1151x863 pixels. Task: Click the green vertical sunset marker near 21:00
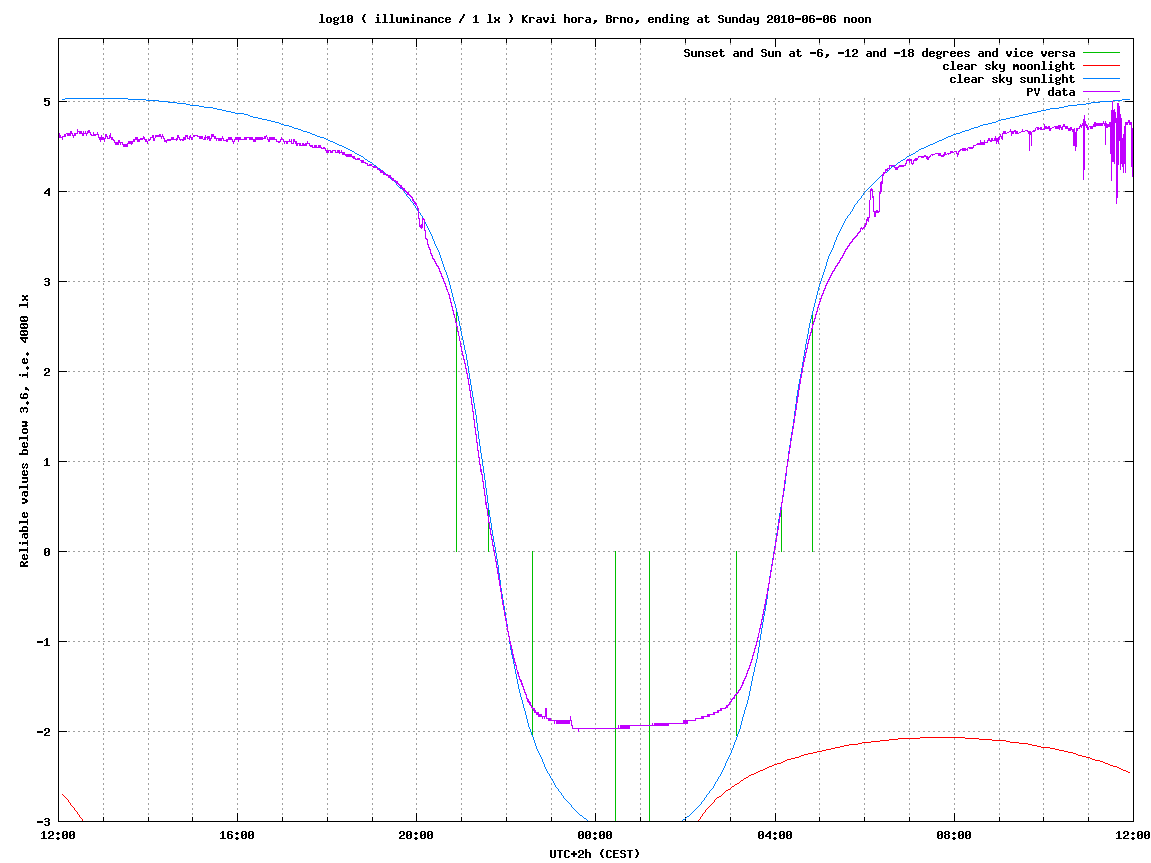point(457,432)
